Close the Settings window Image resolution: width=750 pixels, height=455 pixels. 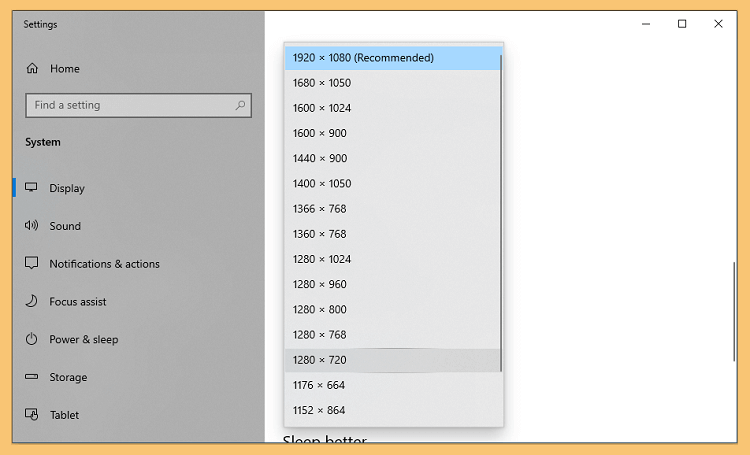click(x=718, y=24)
